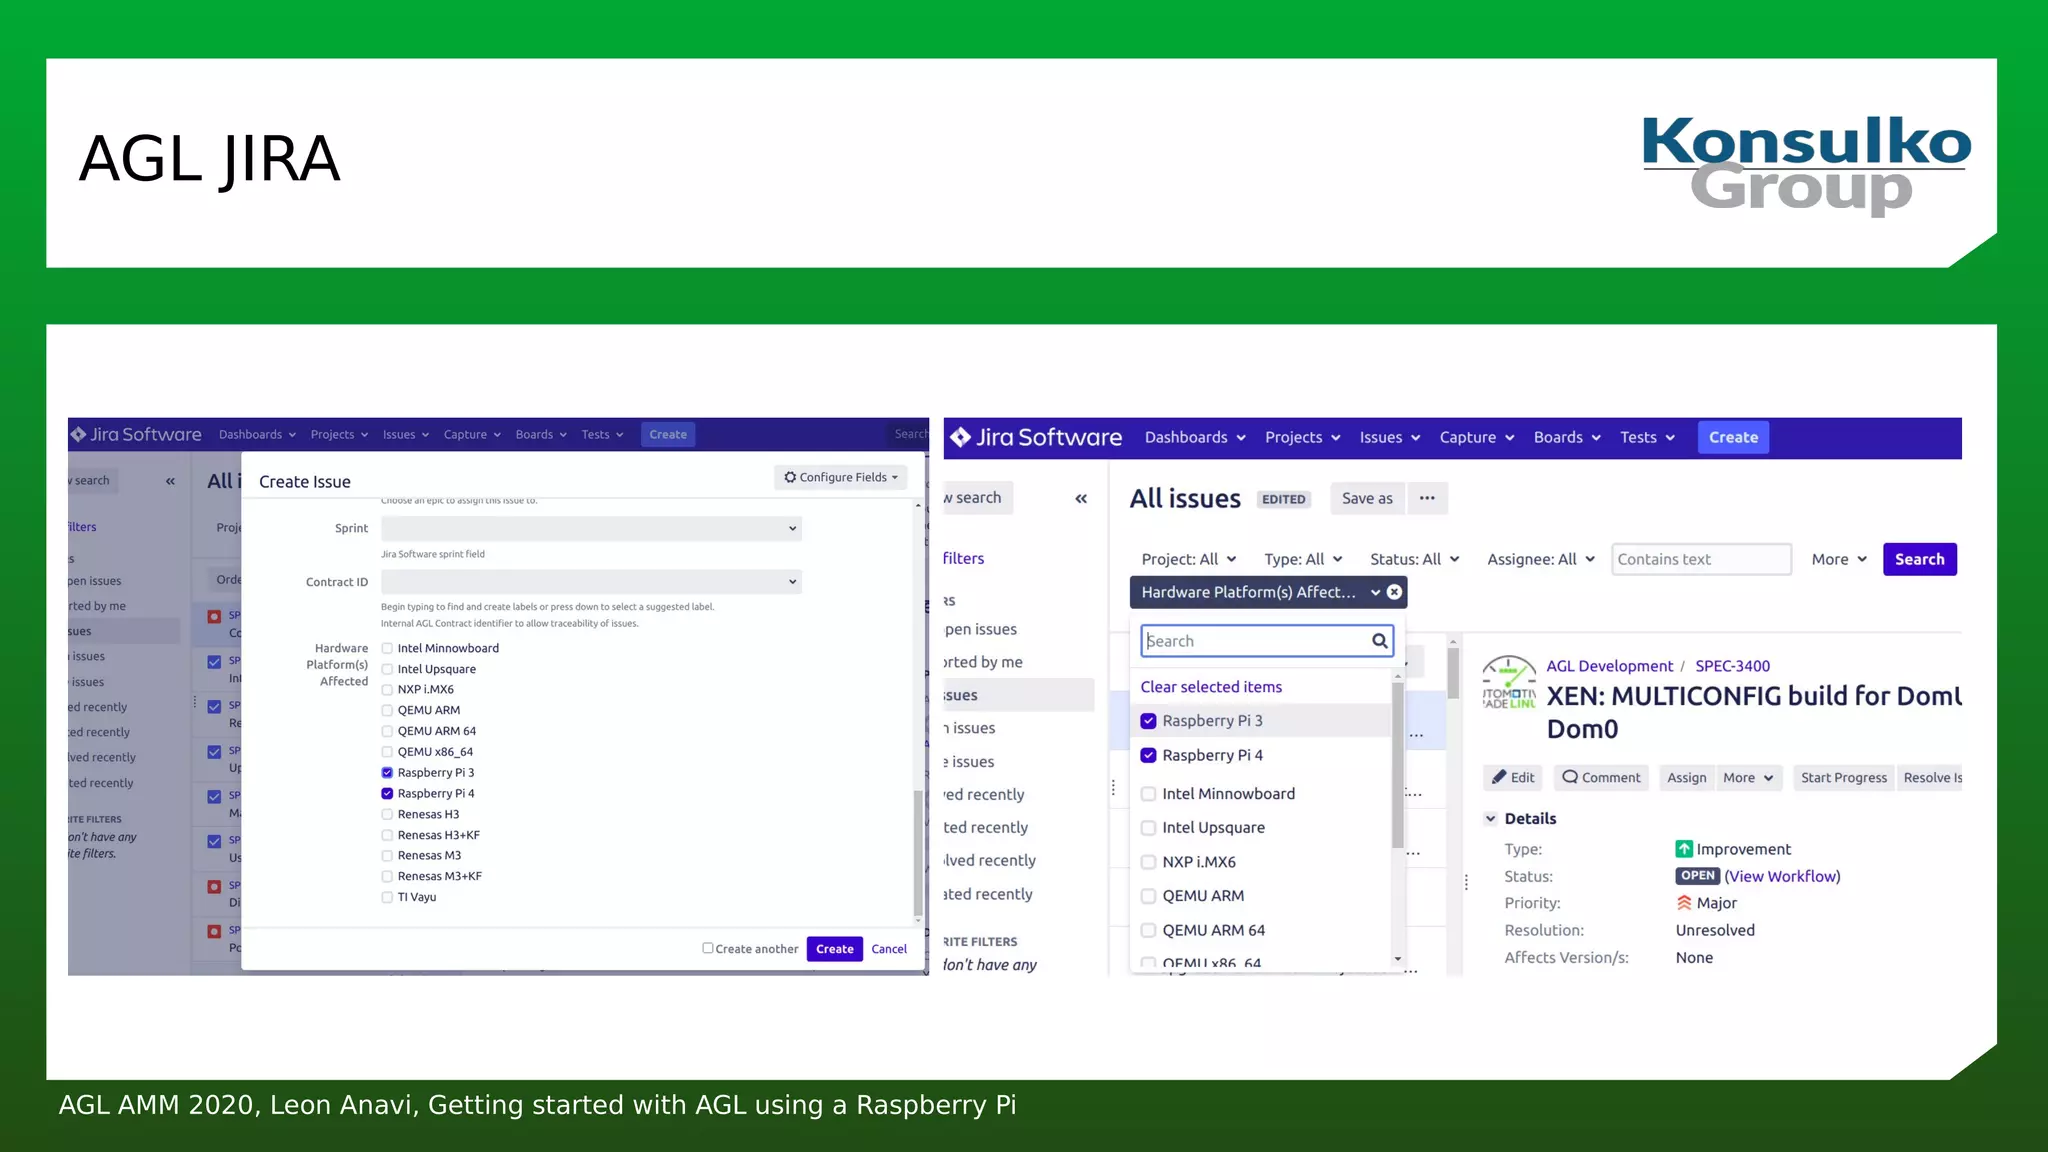
Task: Click the Improvement issue type icon
Action: pyautogui.click(x=1684, y=849)
